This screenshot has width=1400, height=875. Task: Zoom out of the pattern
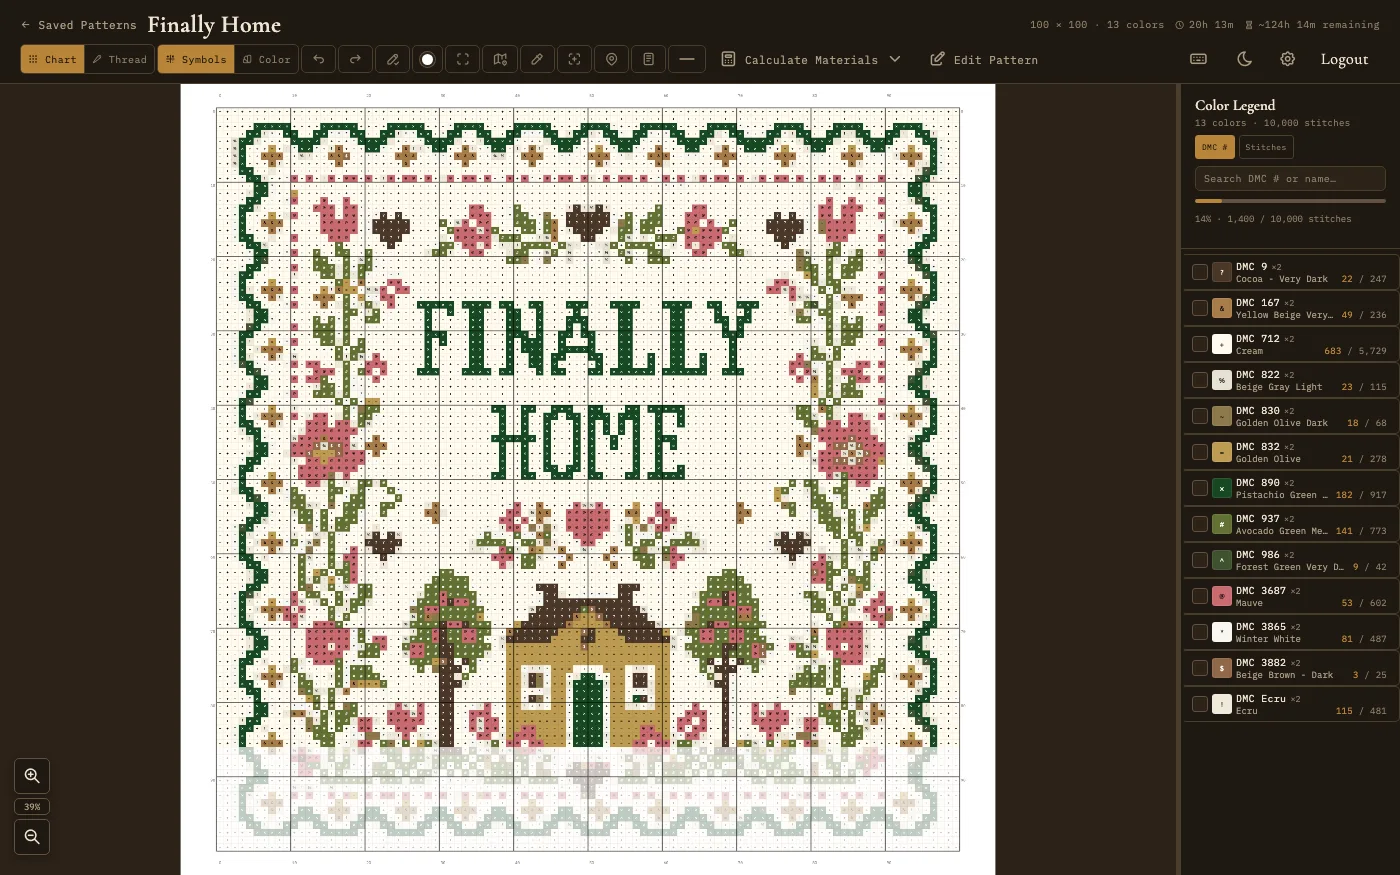(x=32, y=837)
